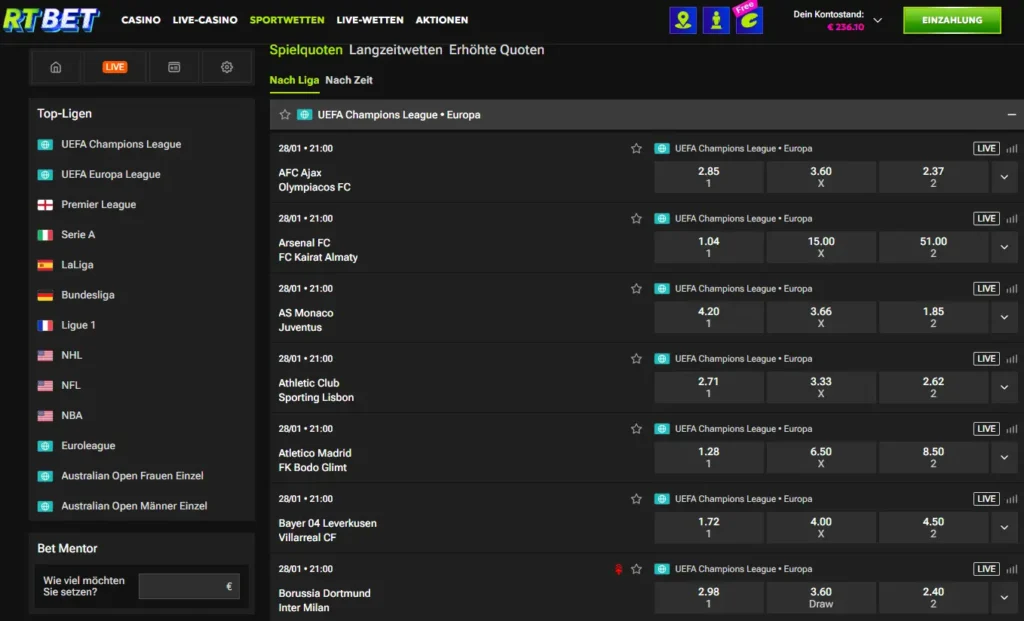This screenshot has height=621, width=1024.
Task: Click the blue trophy figure header icon
Action: click(716, 20)
